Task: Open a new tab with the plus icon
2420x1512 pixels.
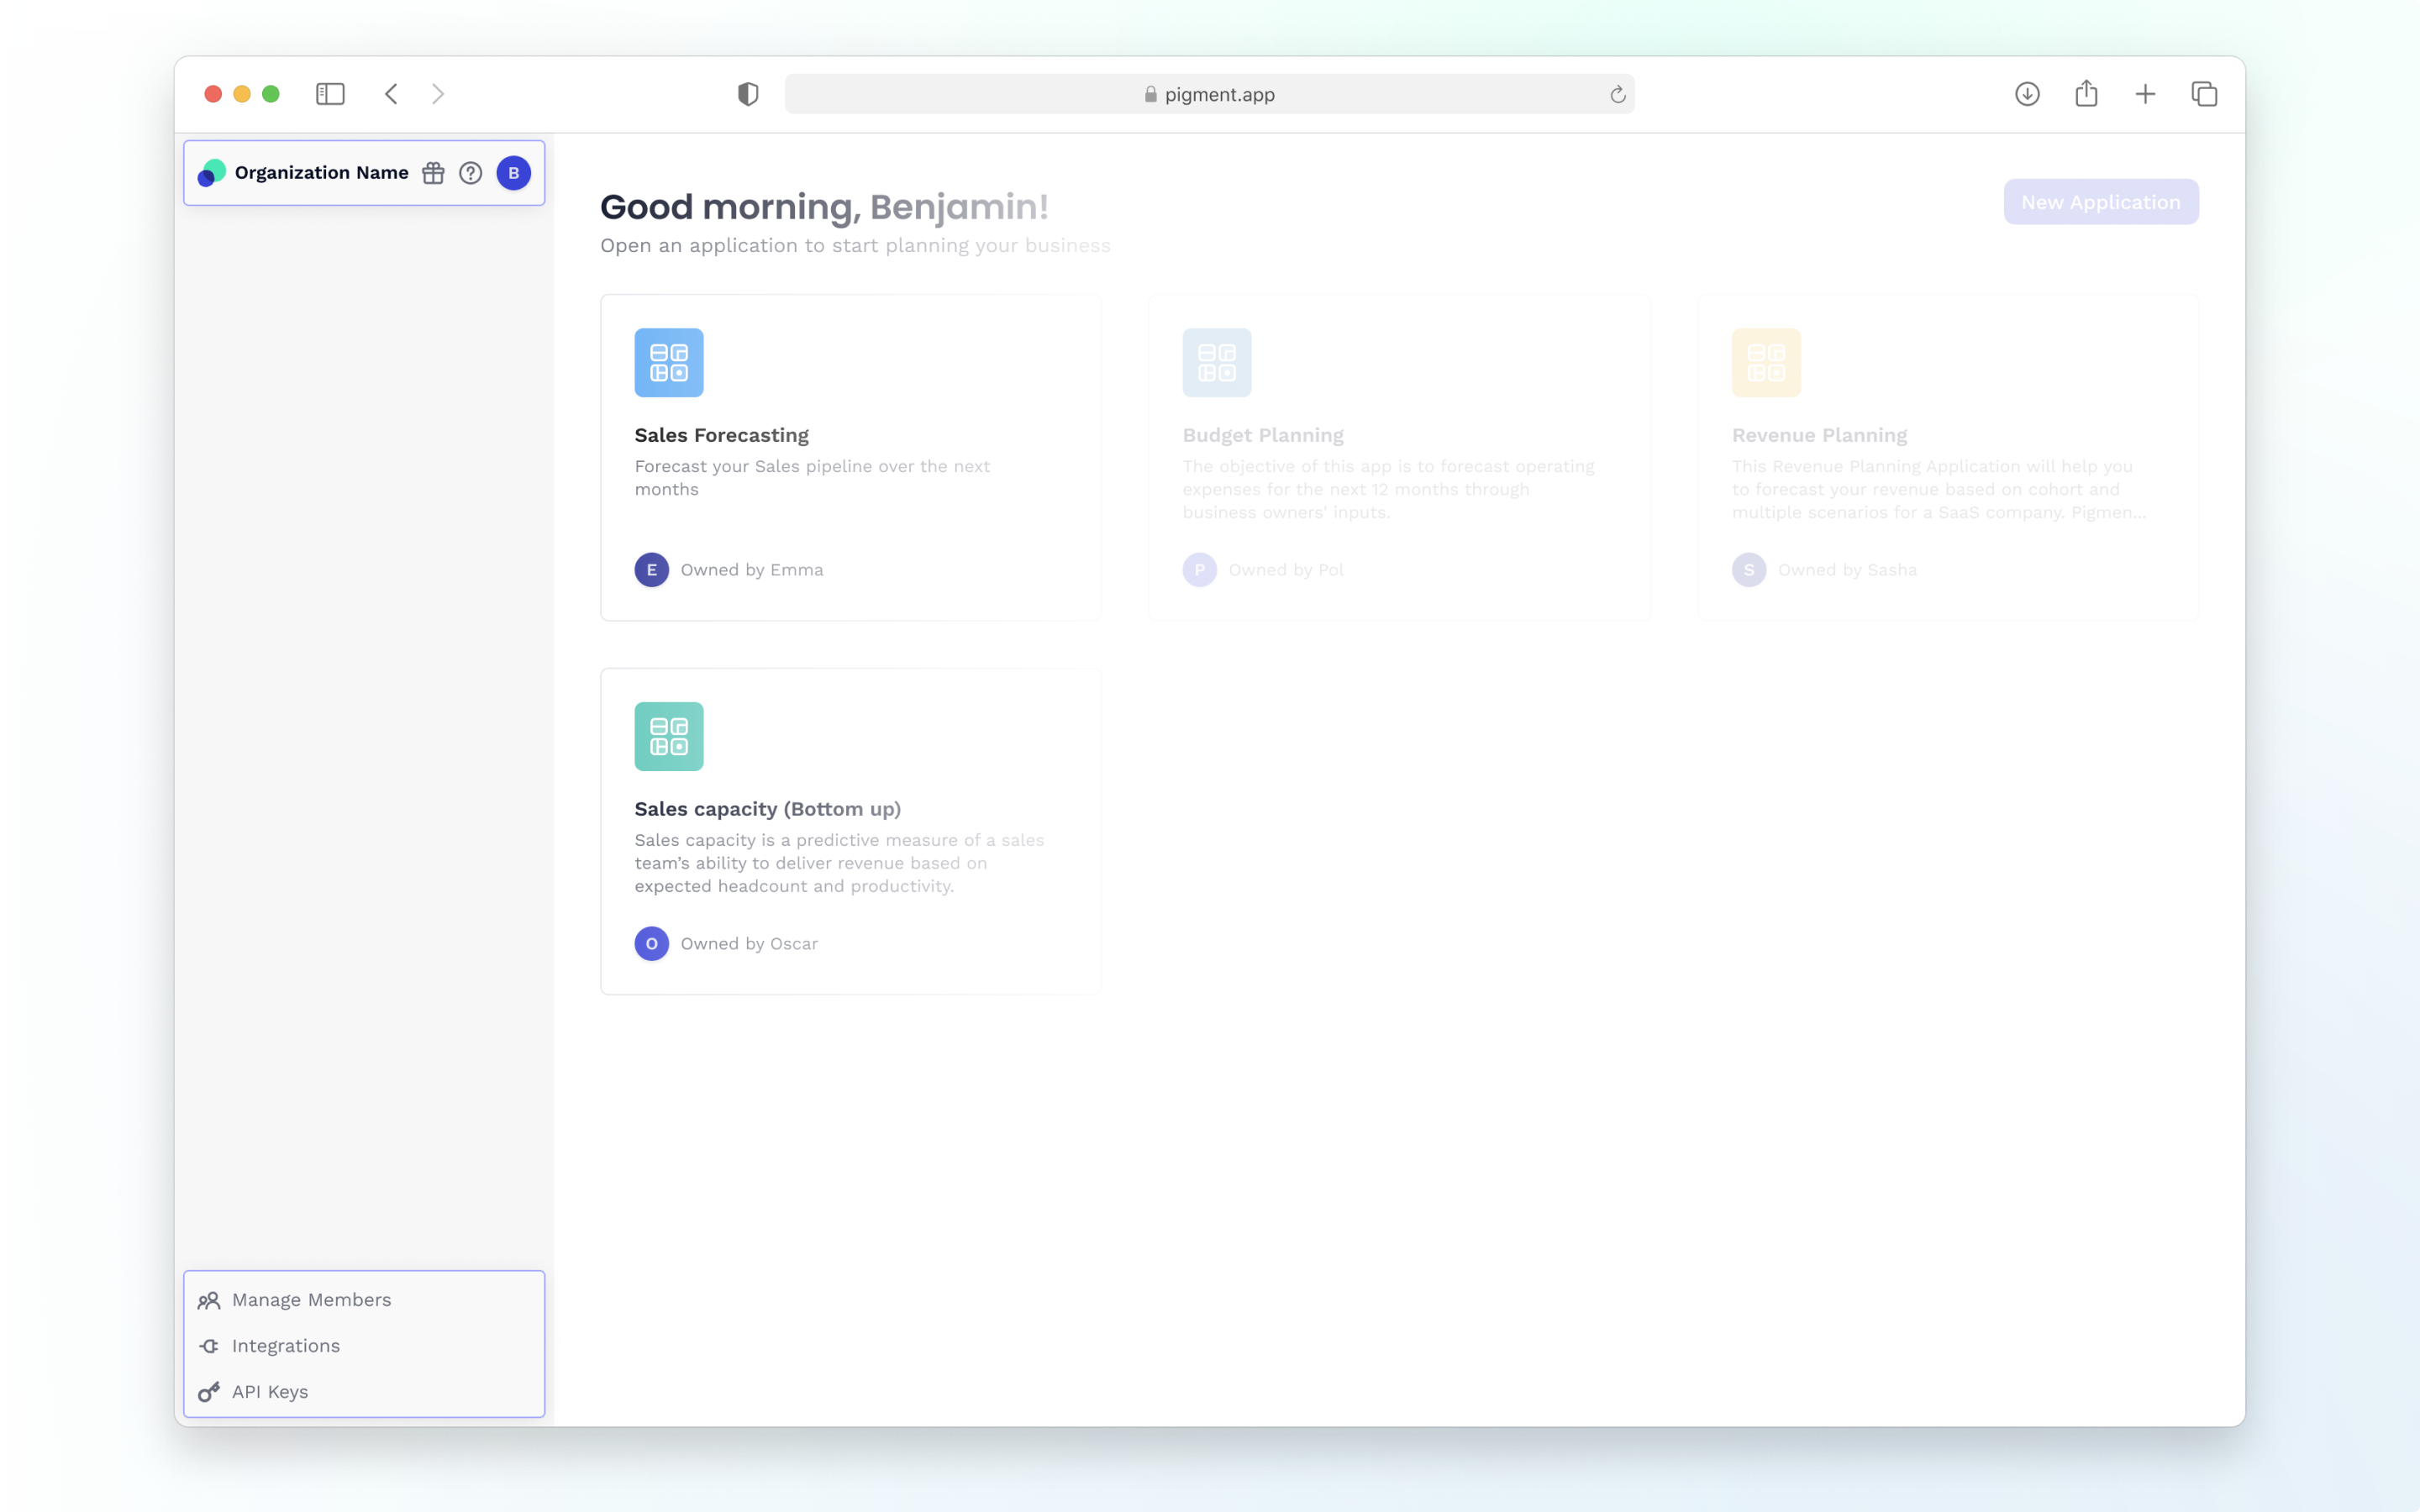Action: [2145, 94]
